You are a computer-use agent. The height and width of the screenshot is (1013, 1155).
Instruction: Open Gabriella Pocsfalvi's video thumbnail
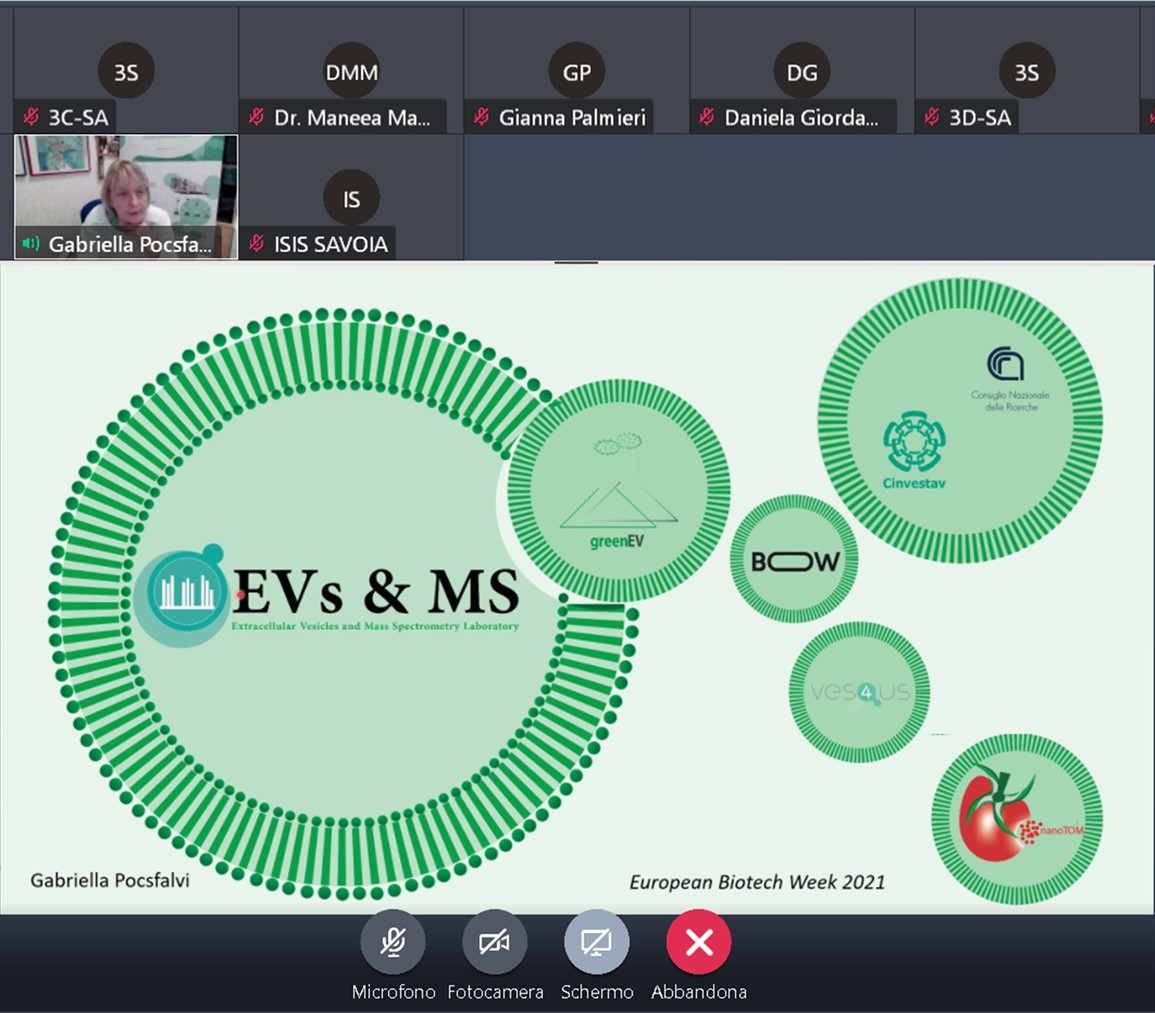(126, 197)
